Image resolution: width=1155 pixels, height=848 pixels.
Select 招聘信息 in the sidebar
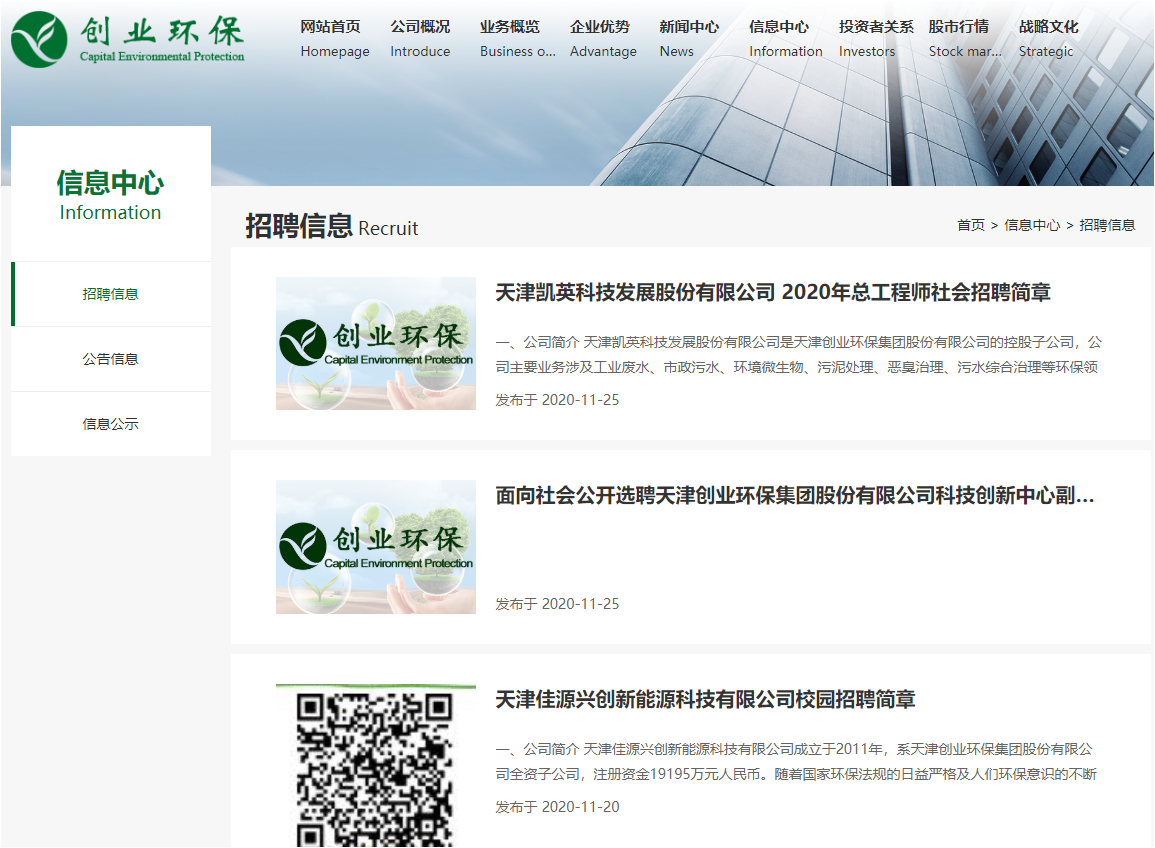pyautogui.click(x=110, y=294)
